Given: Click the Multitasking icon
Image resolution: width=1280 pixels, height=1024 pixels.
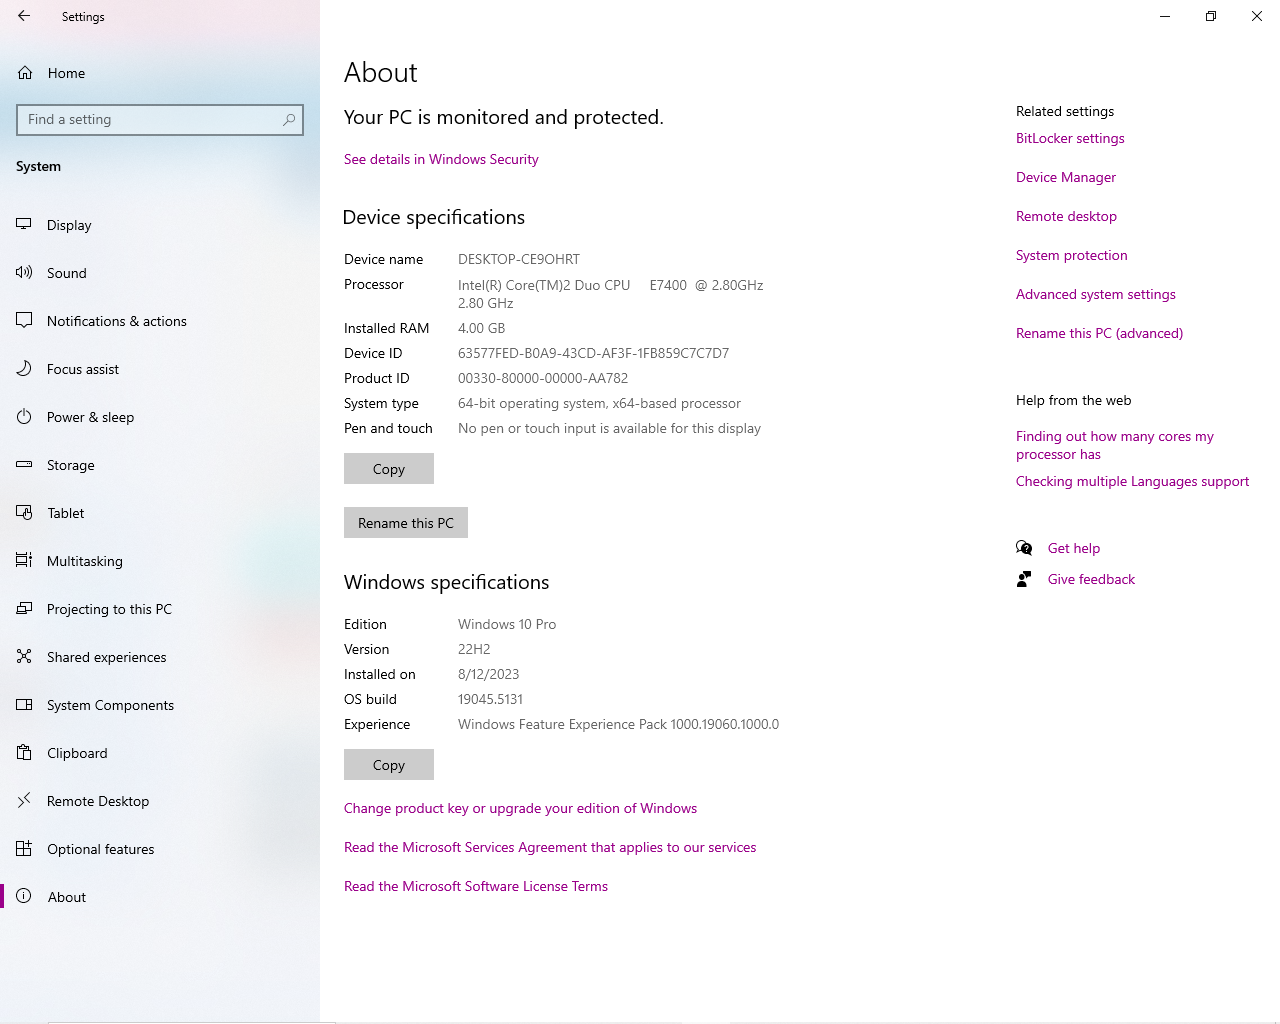Looking at the screenshot, I should (x=24, y=561).
